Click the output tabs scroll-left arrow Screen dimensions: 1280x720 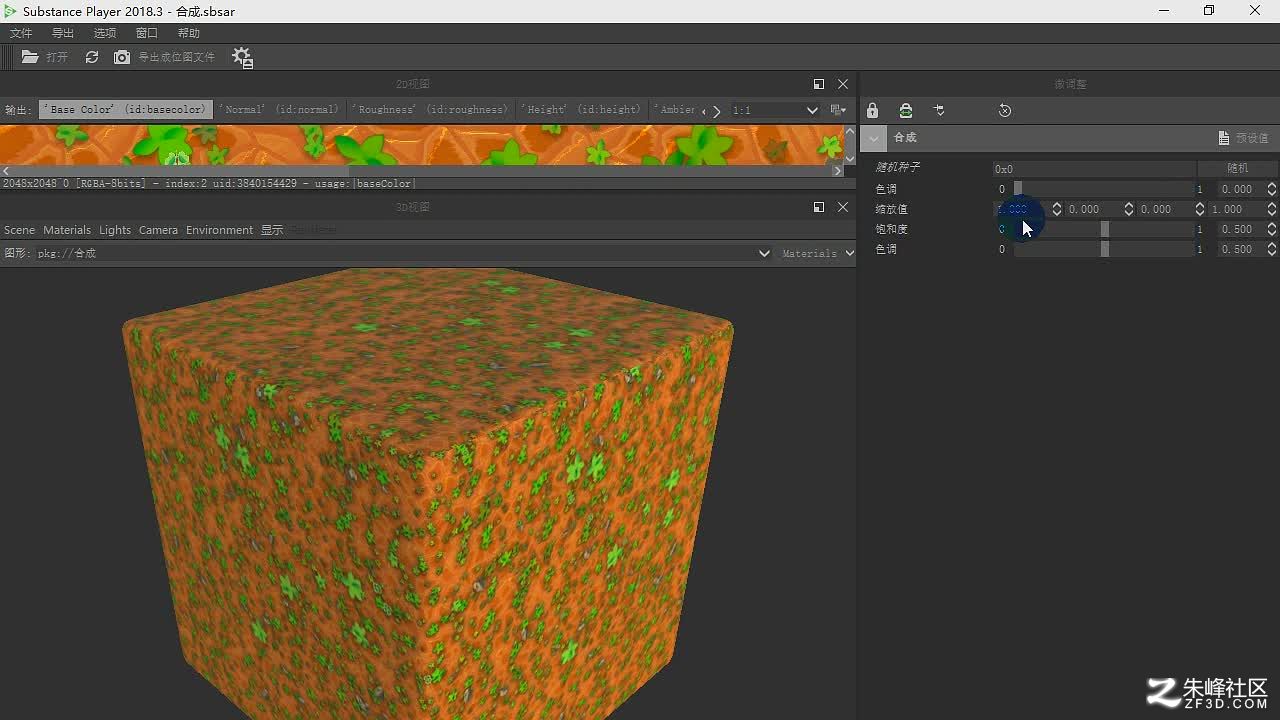(x=704, y=111)
